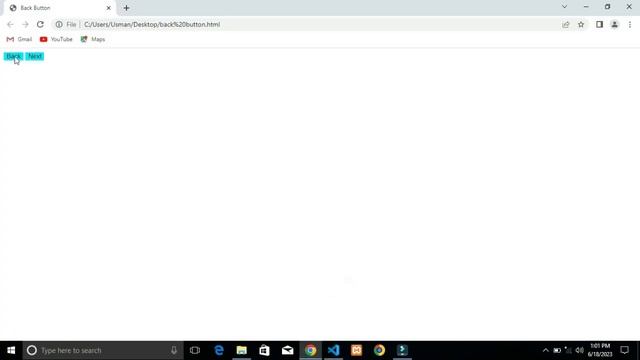Viewport: 640px width, 360px height.
Task: Open a new browser tab
Action: (x=126, y=8)
